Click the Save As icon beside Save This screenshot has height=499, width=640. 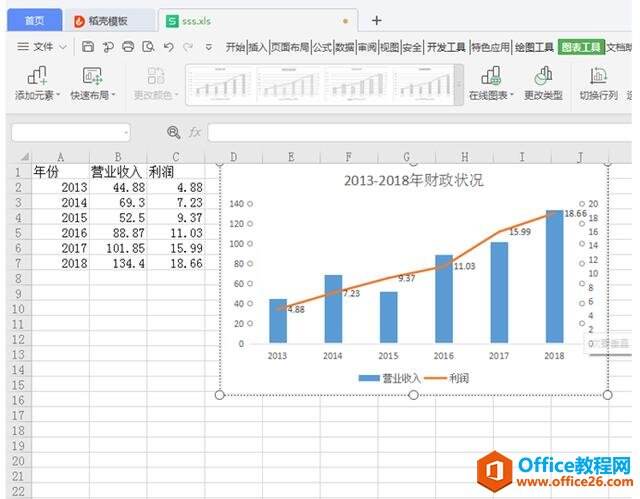(108, 47)
